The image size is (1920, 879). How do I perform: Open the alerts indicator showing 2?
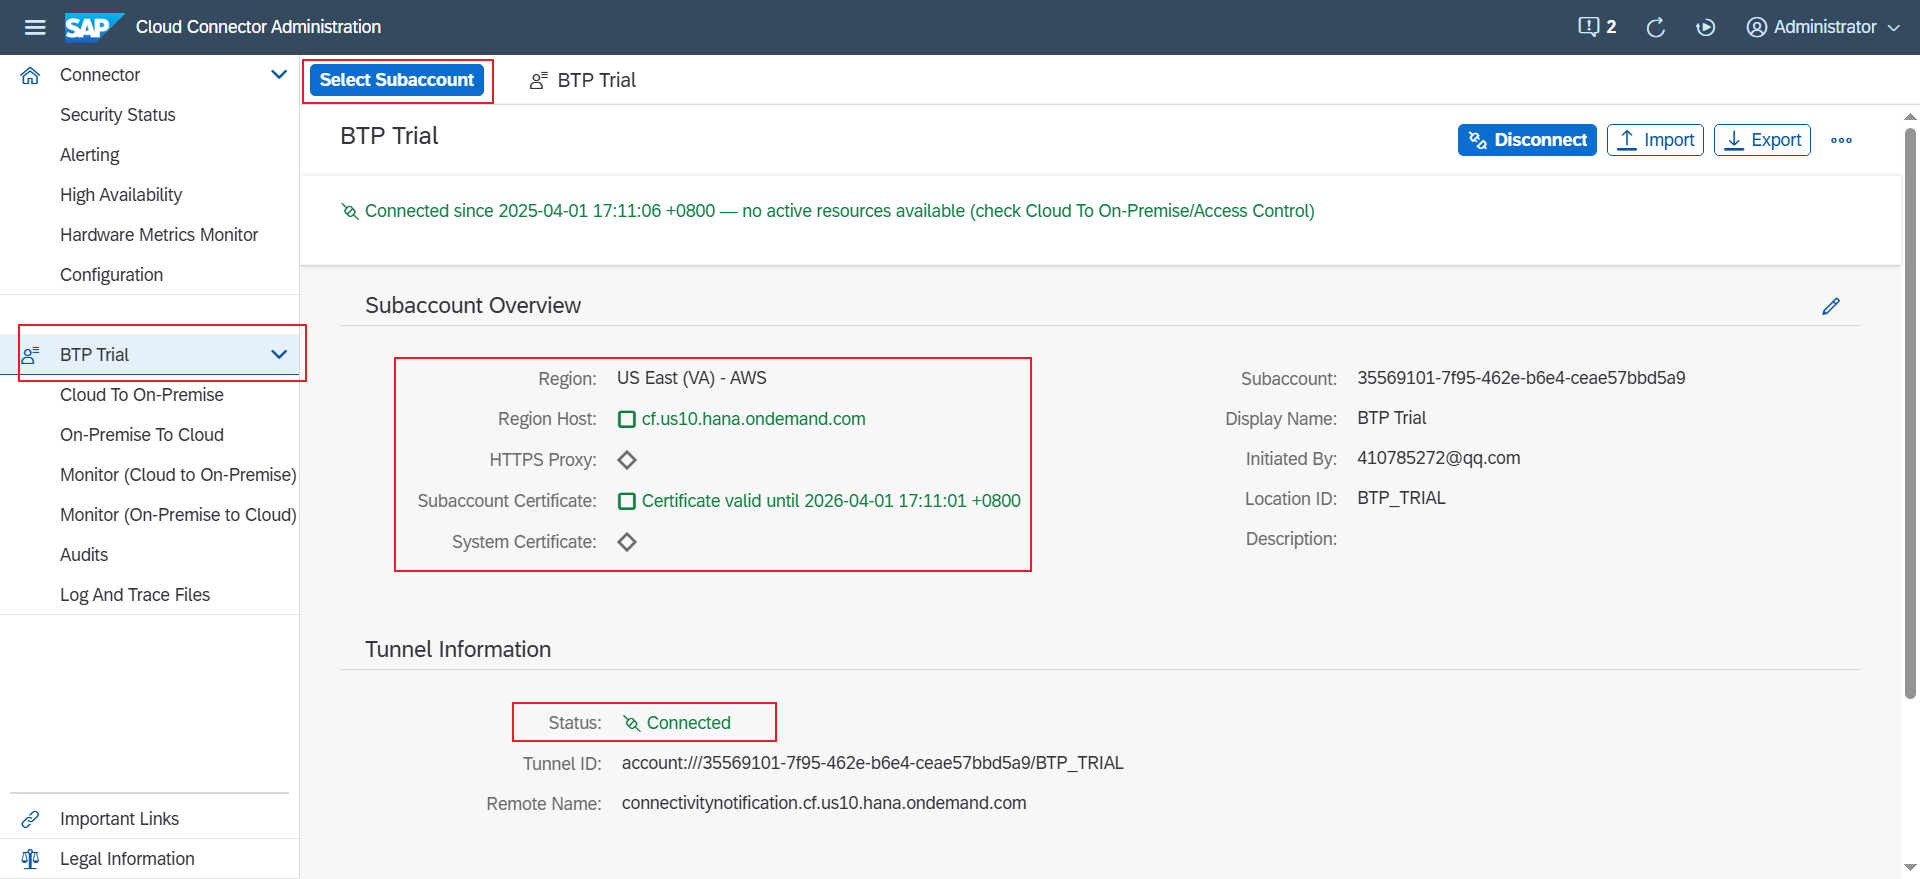(1597, 27)
